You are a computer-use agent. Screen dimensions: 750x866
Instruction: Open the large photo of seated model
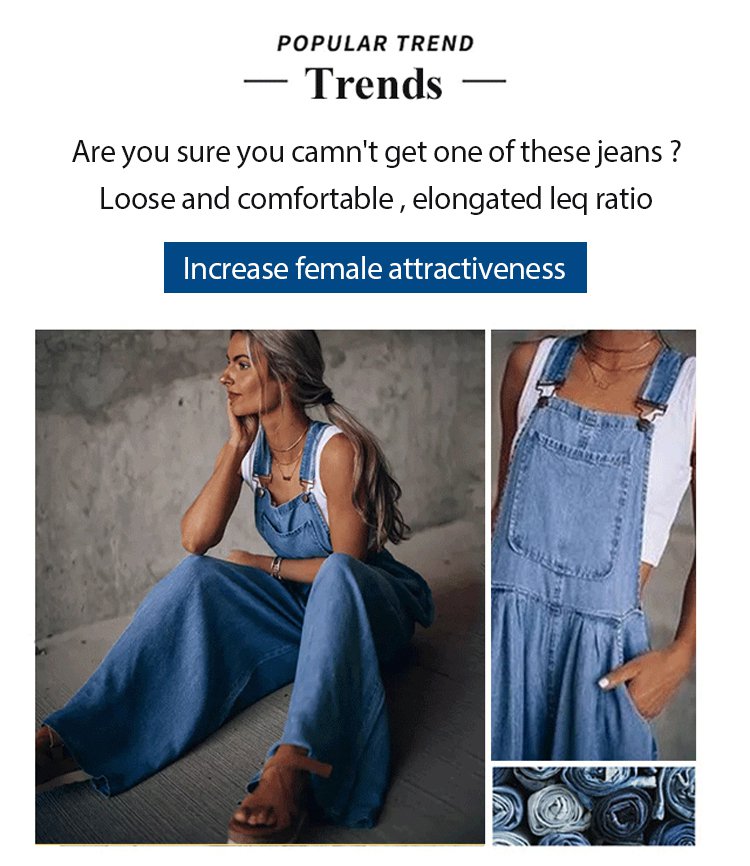click(x=260, y=587)
